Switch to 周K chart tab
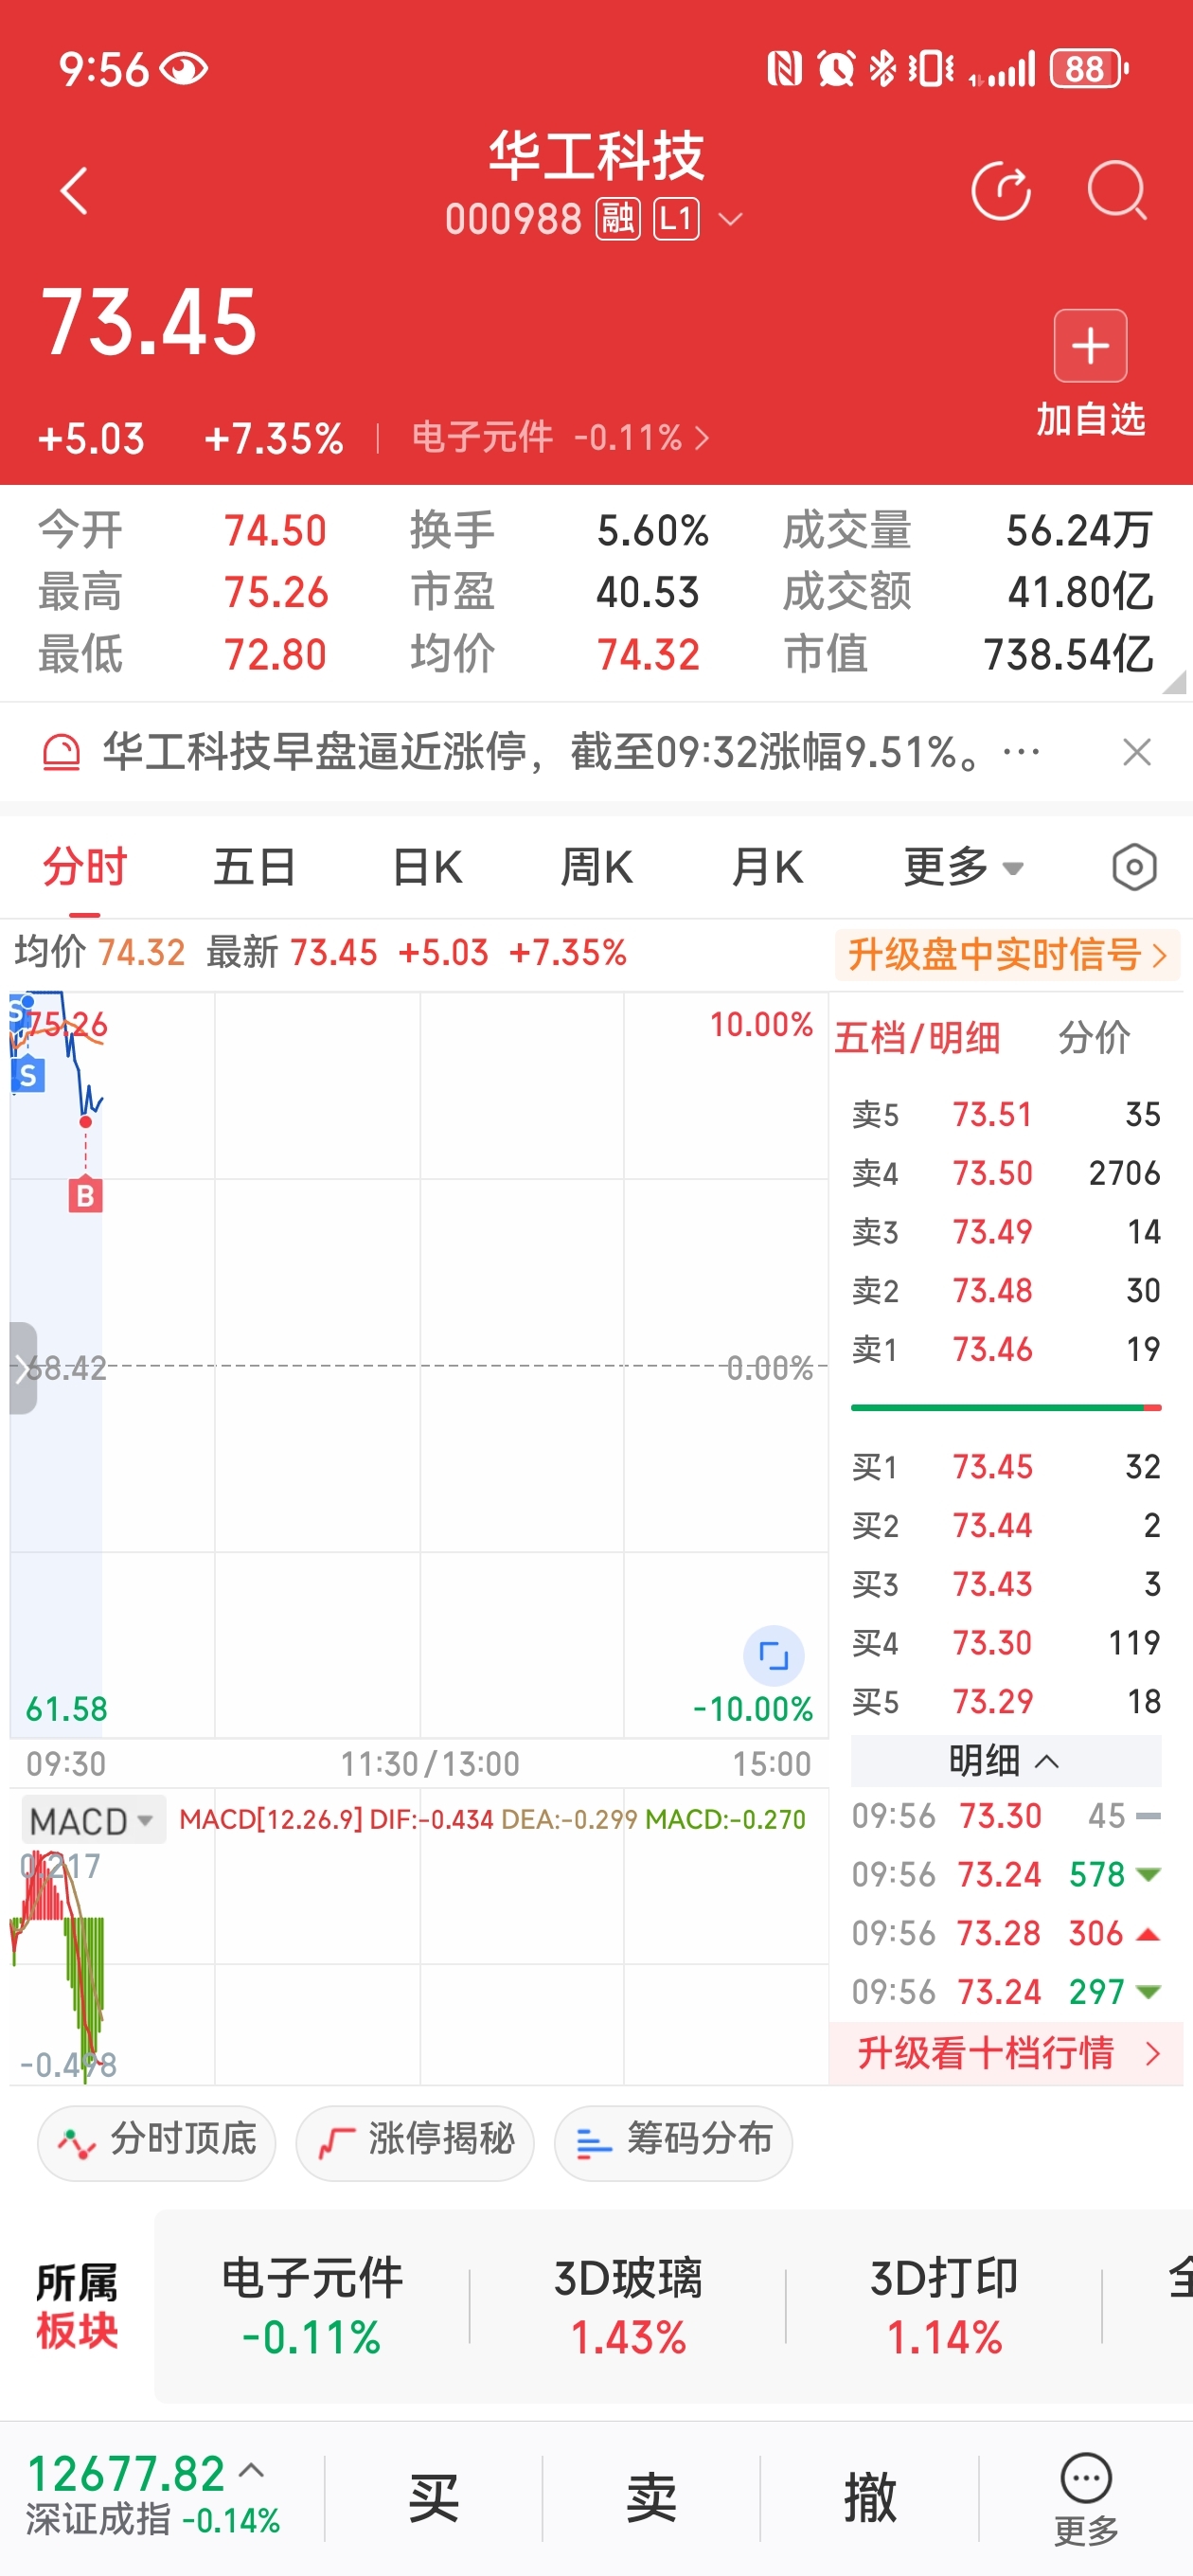This screenshot has width=1193, height=2576. pyautogui.click(x=596, y=866)
